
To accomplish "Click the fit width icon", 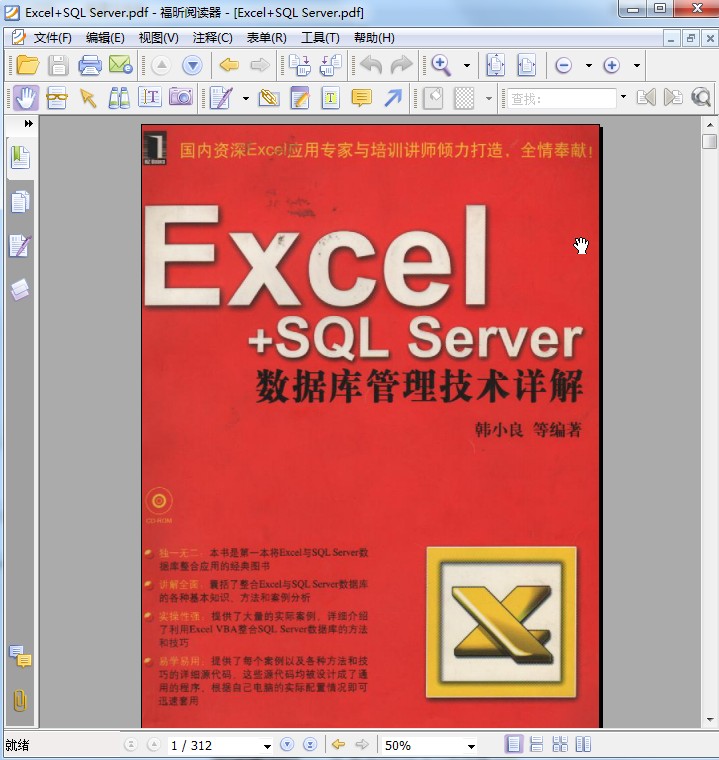I will 527,65.
